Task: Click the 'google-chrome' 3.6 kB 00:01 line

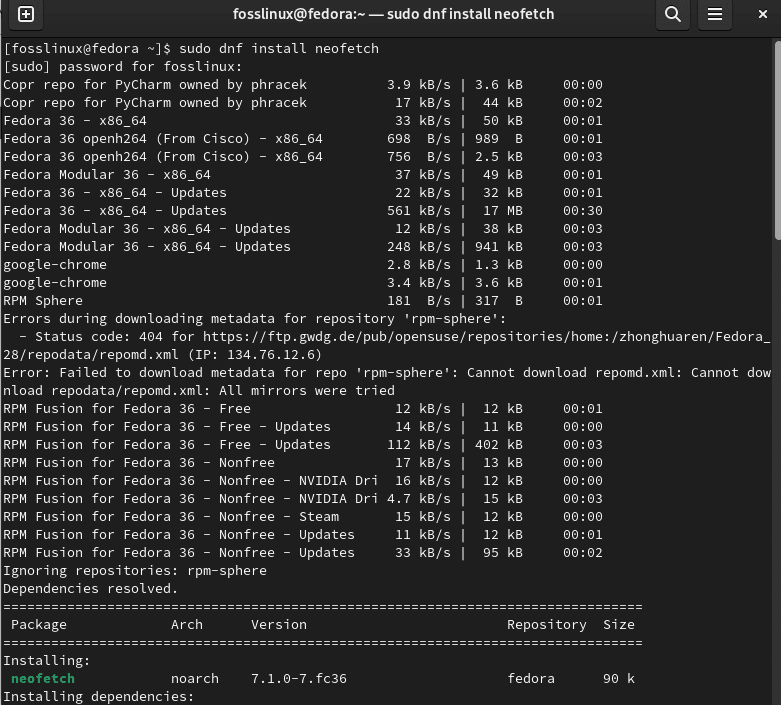Action: 303,283
